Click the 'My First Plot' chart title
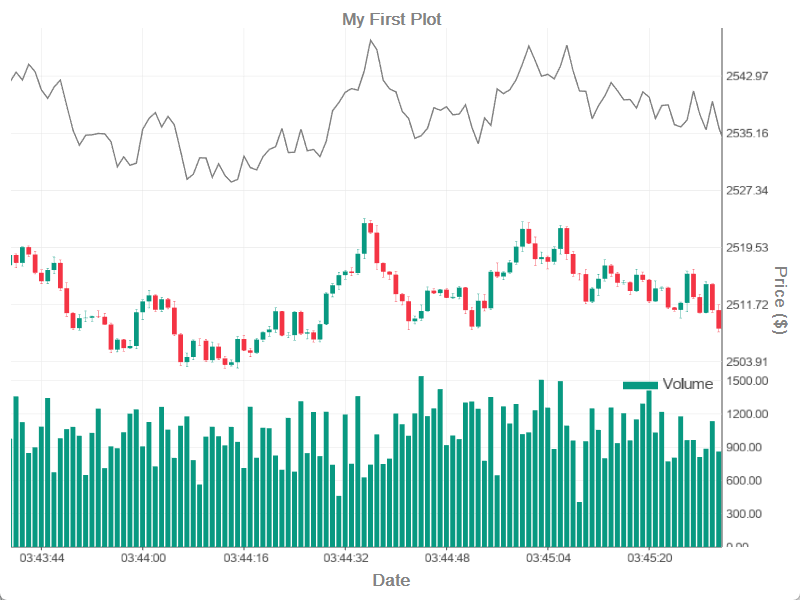Image resolution: width=800 pixels, height=600 pixels. click(x=392, y=19)
